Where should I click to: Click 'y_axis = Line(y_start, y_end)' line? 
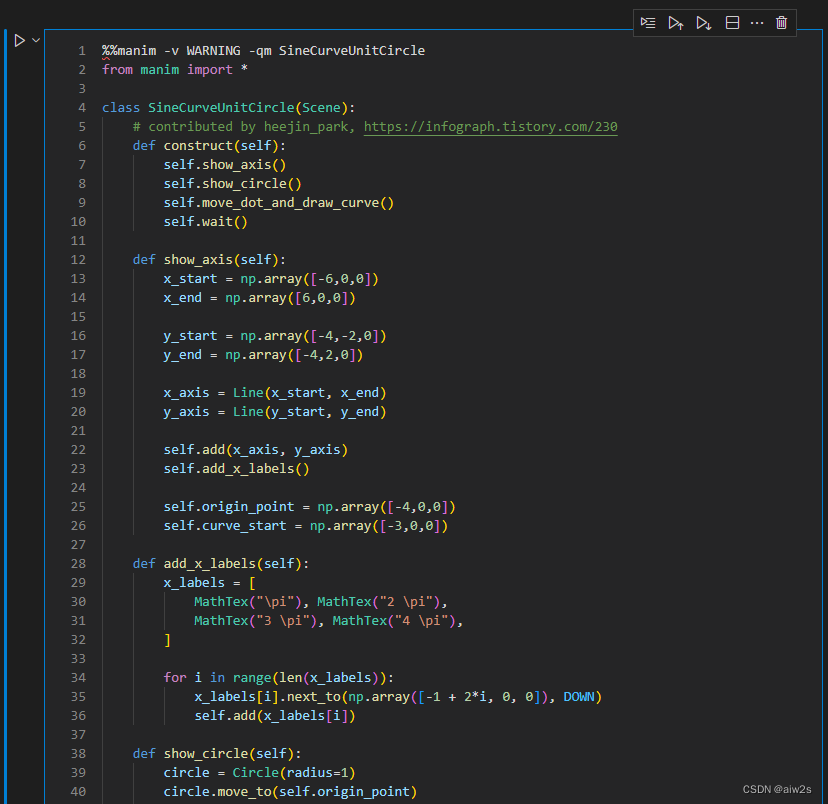point(275,412)
